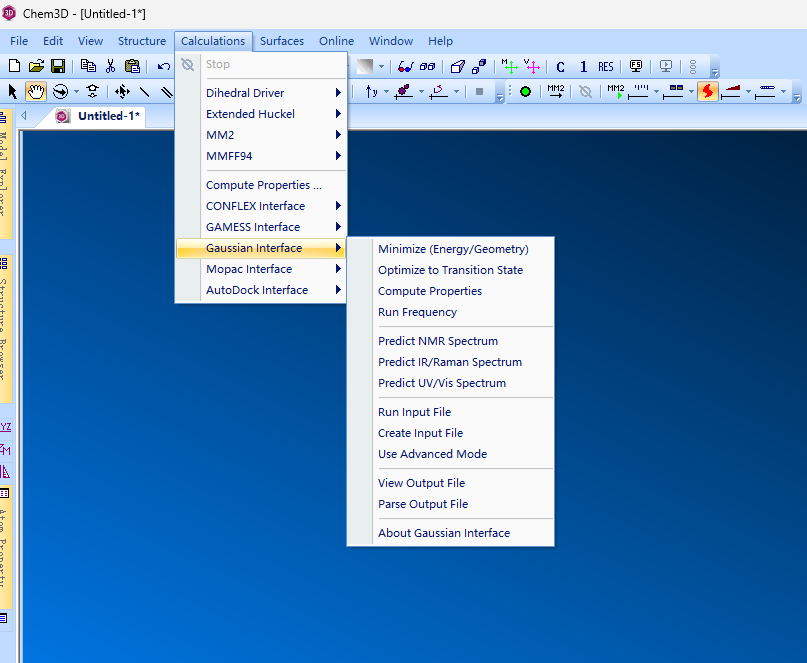This screenshot has height=663, width=807.
Task: Choose Minimize (Energy/Geometry) from the submenu
Action: (451, 249)
